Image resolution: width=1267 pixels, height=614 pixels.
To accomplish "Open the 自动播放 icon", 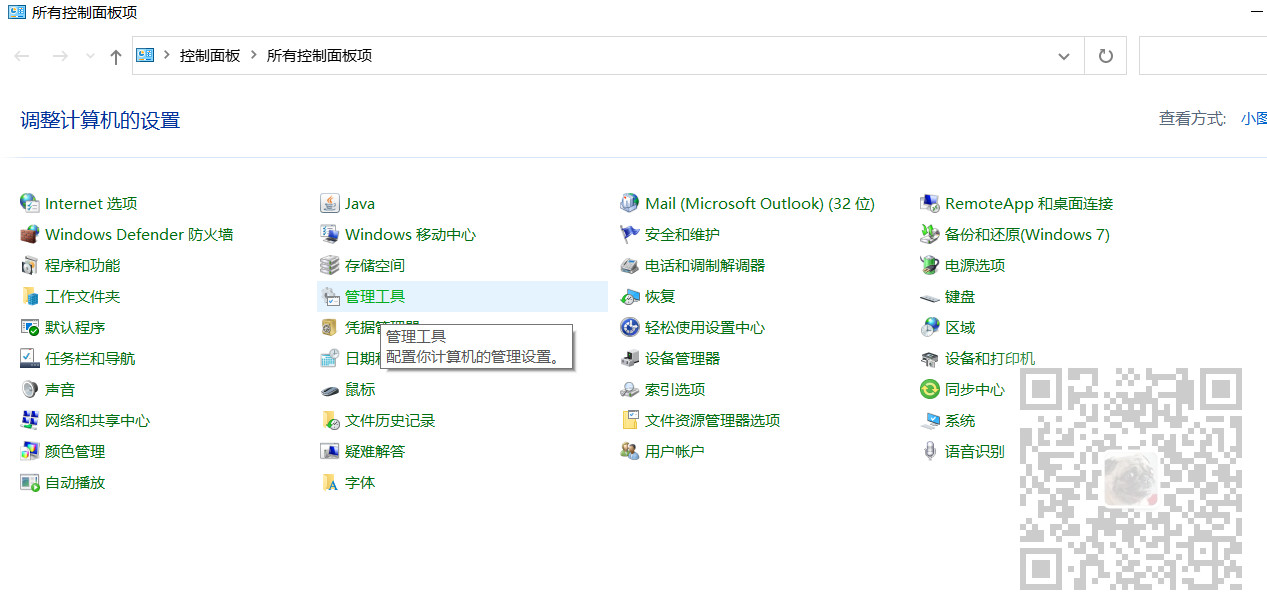I will point(29,482).
